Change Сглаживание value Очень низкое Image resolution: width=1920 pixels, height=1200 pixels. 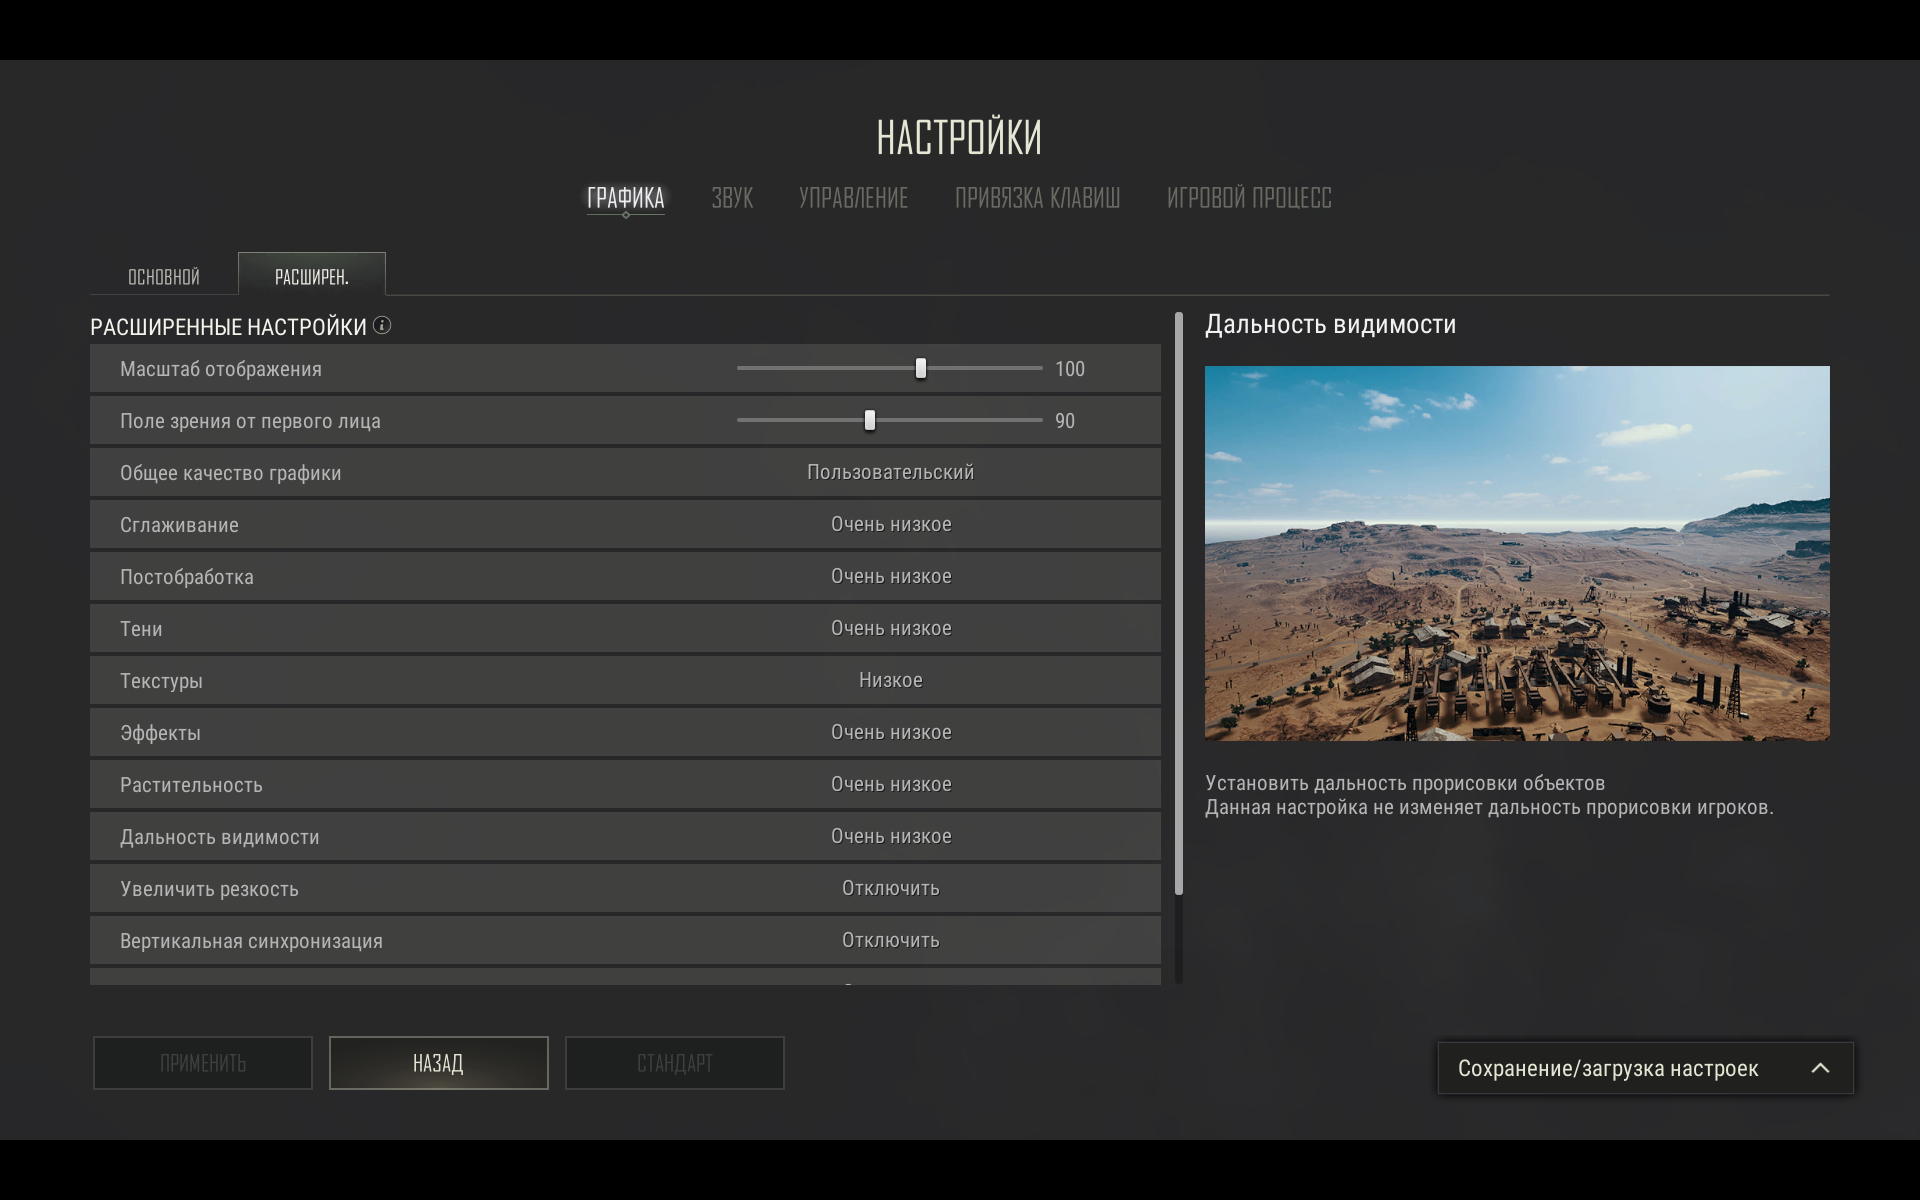[891, 524]
